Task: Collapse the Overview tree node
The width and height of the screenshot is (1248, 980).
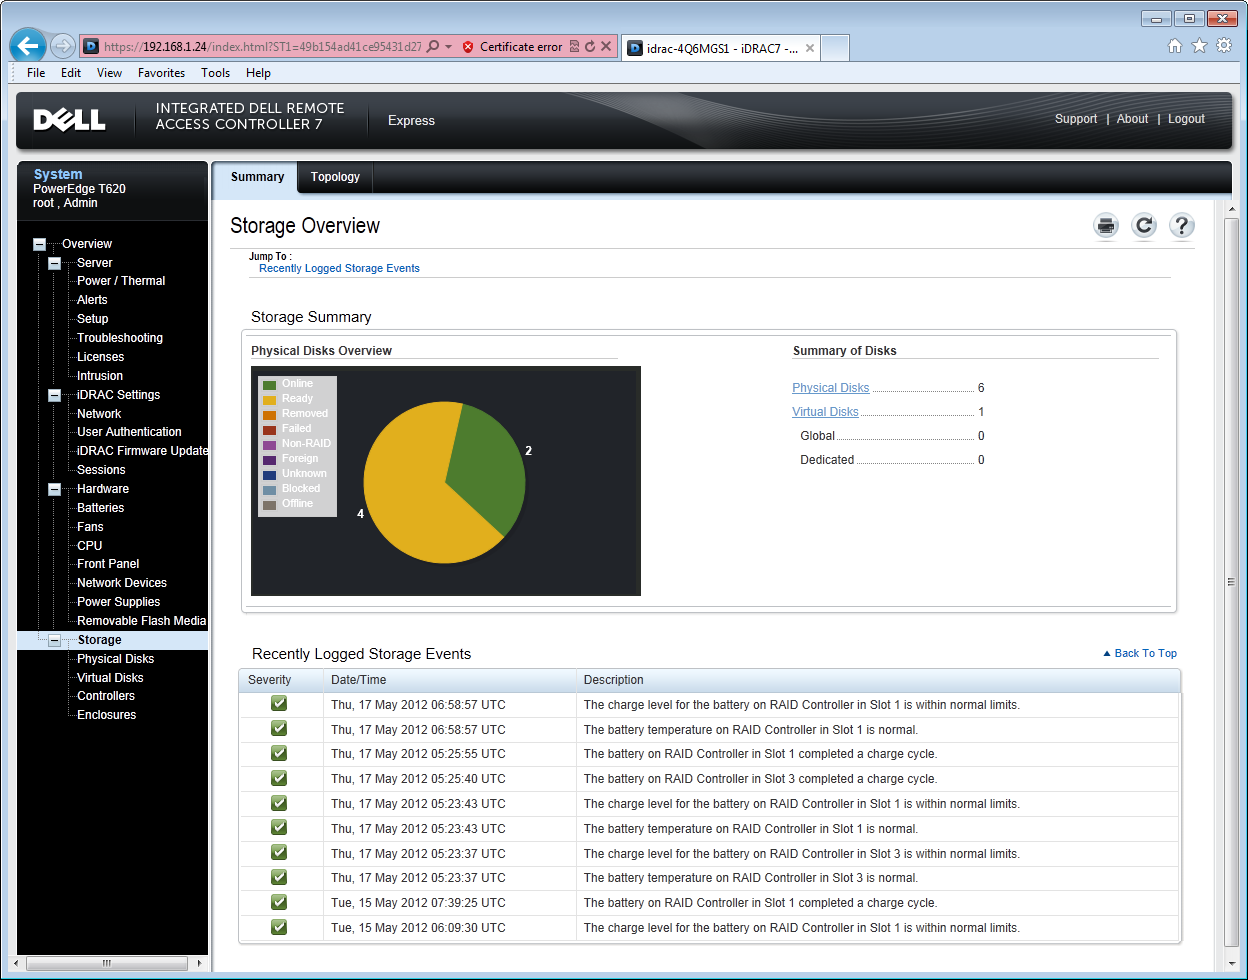Action: tap(40, 244)
